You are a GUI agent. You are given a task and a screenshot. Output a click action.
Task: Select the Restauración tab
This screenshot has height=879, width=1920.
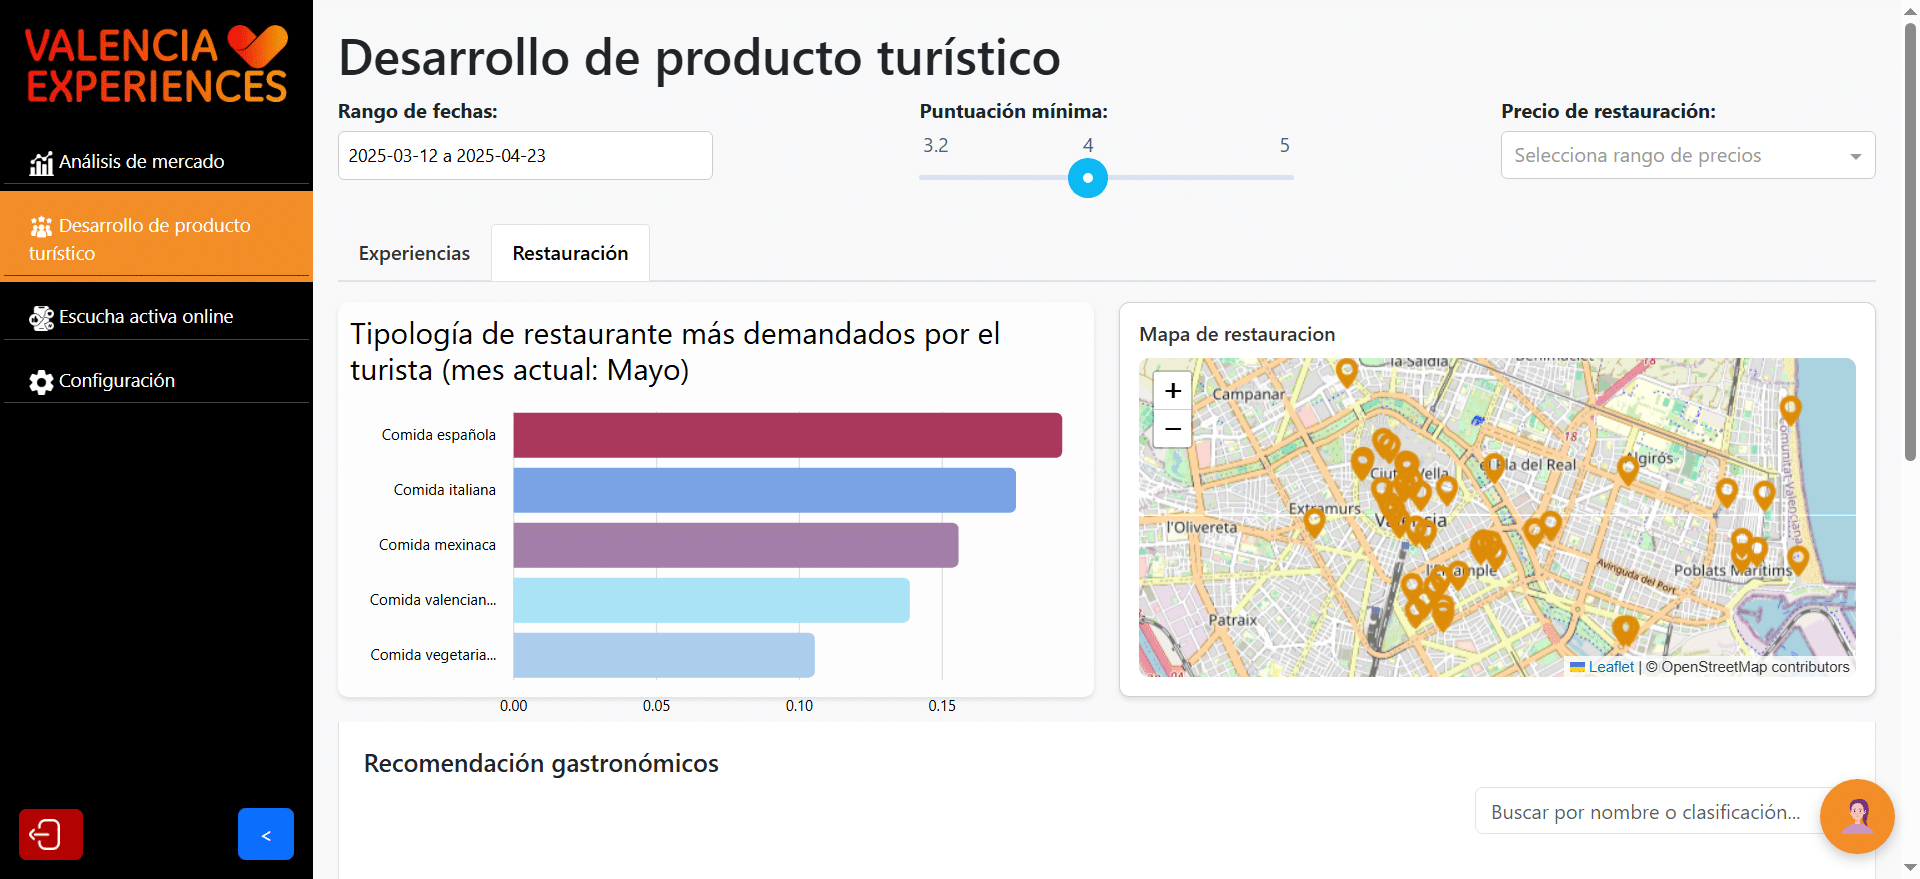(x=570, y=254)
